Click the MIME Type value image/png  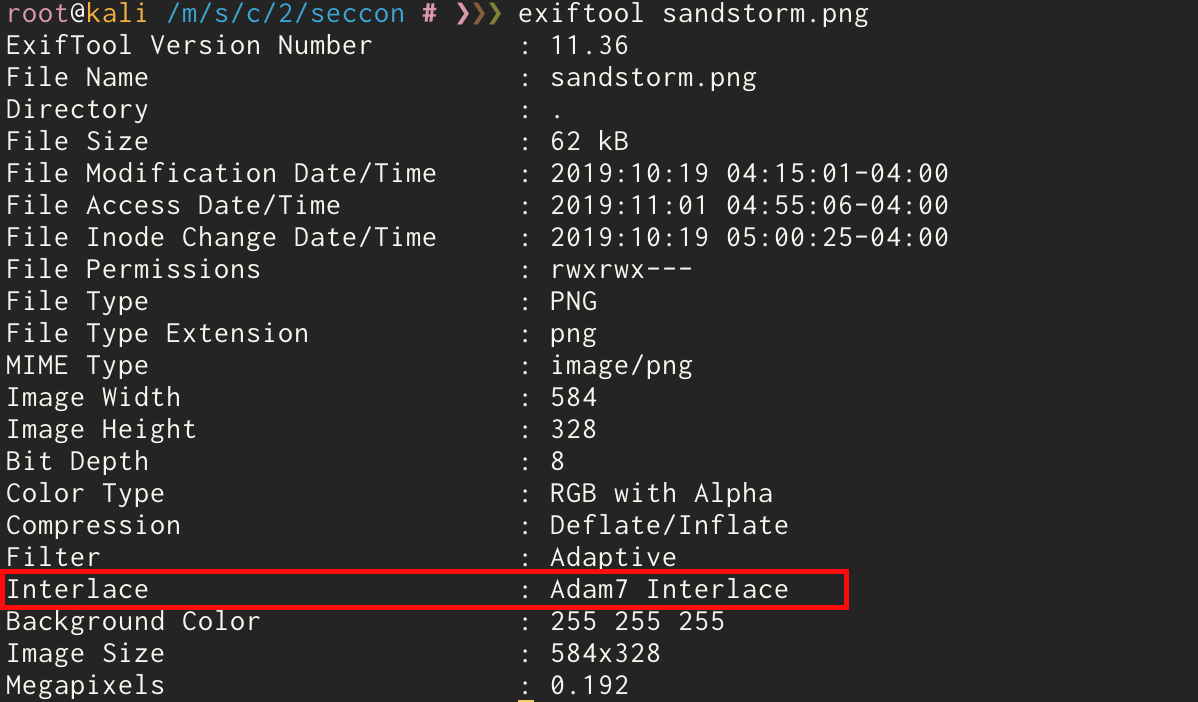[x=621, y=366]
